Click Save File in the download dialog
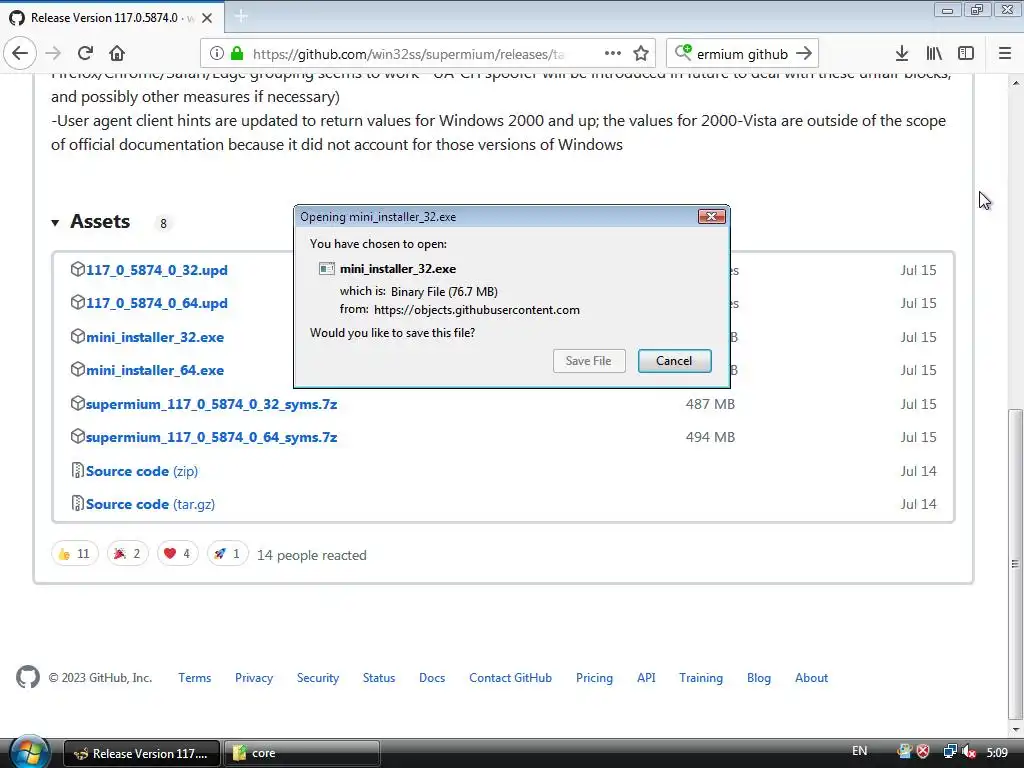Image resolution: width=1024 pixels, height=768 pixels. point(589,360)
